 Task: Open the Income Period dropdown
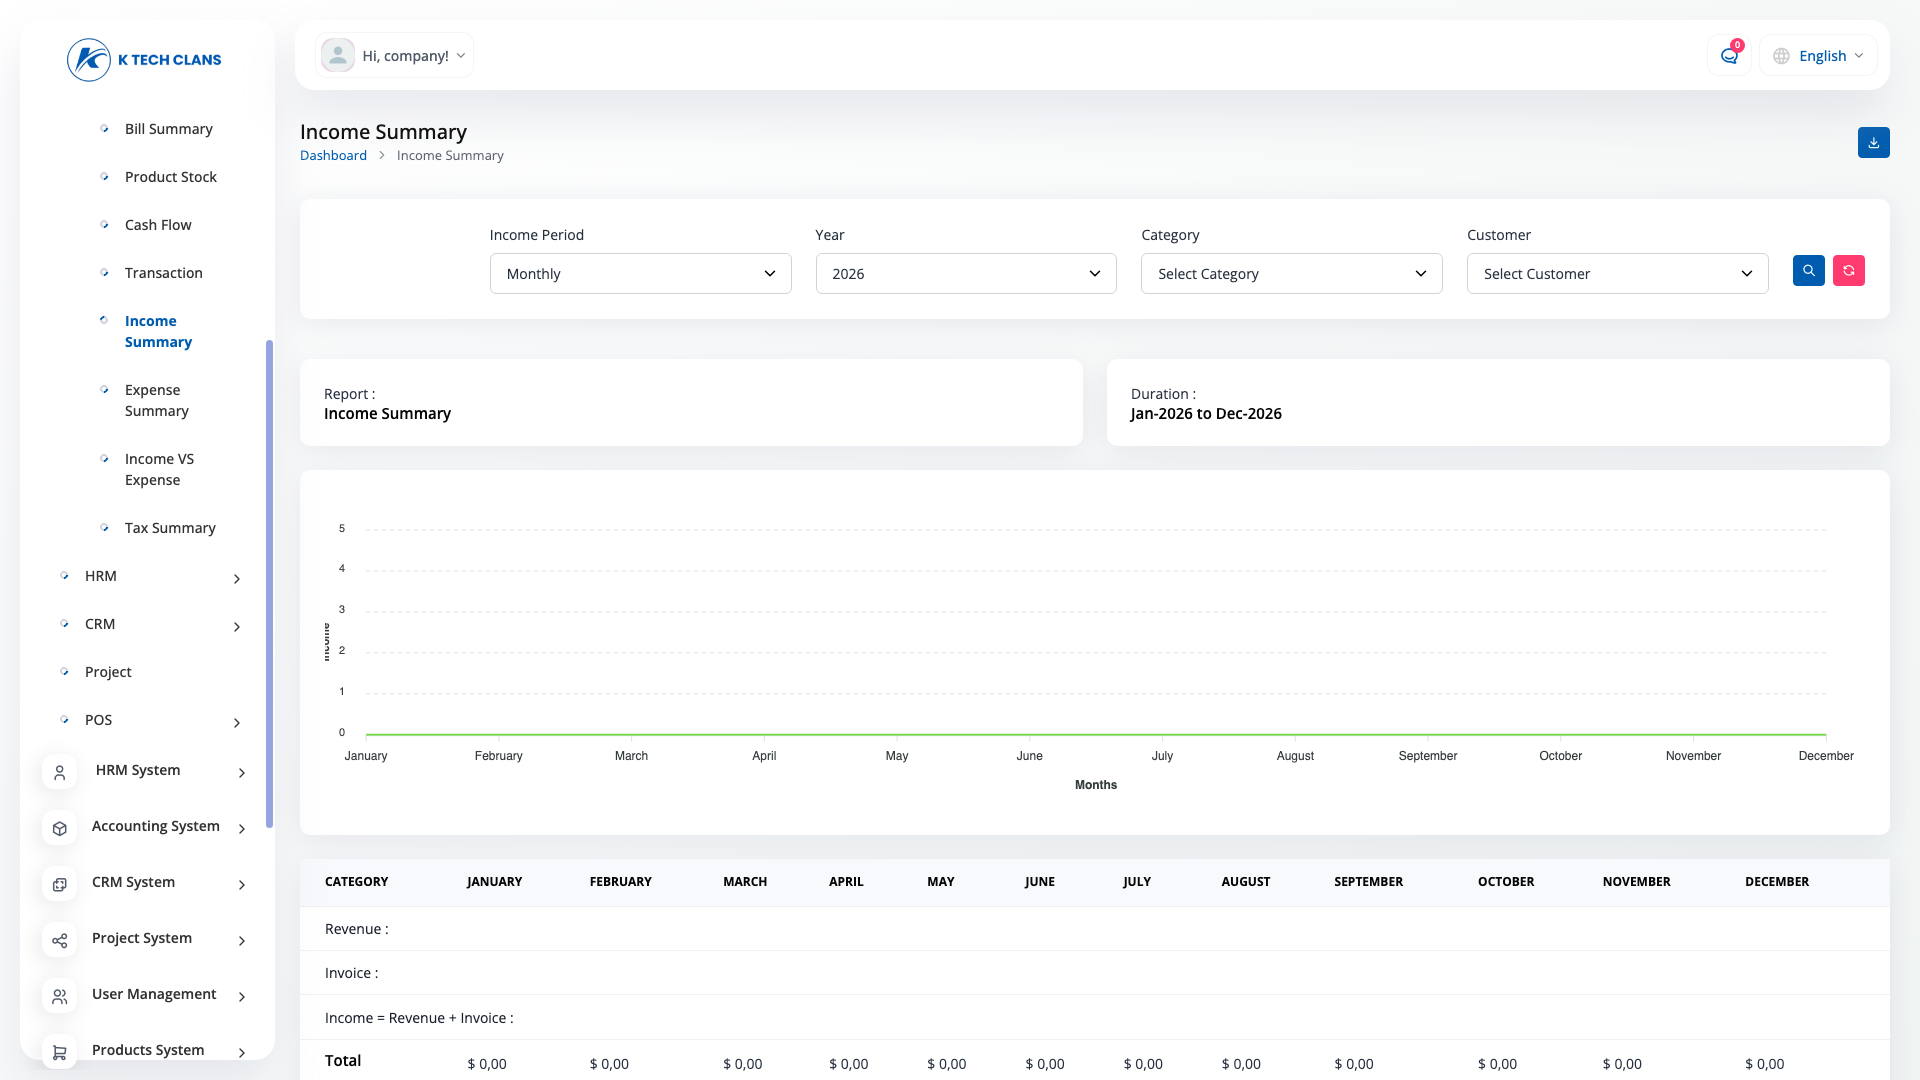pyautogui.click(x=640, y=274)
